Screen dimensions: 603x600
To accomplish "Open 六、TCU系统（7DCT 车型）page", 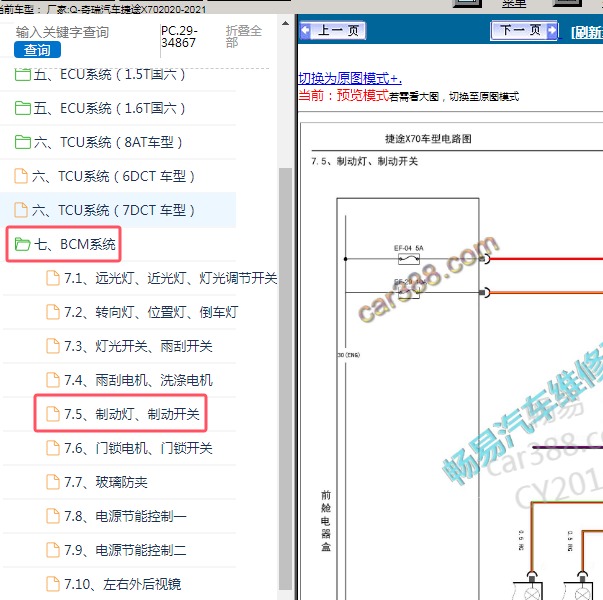I will pos(113,210).
